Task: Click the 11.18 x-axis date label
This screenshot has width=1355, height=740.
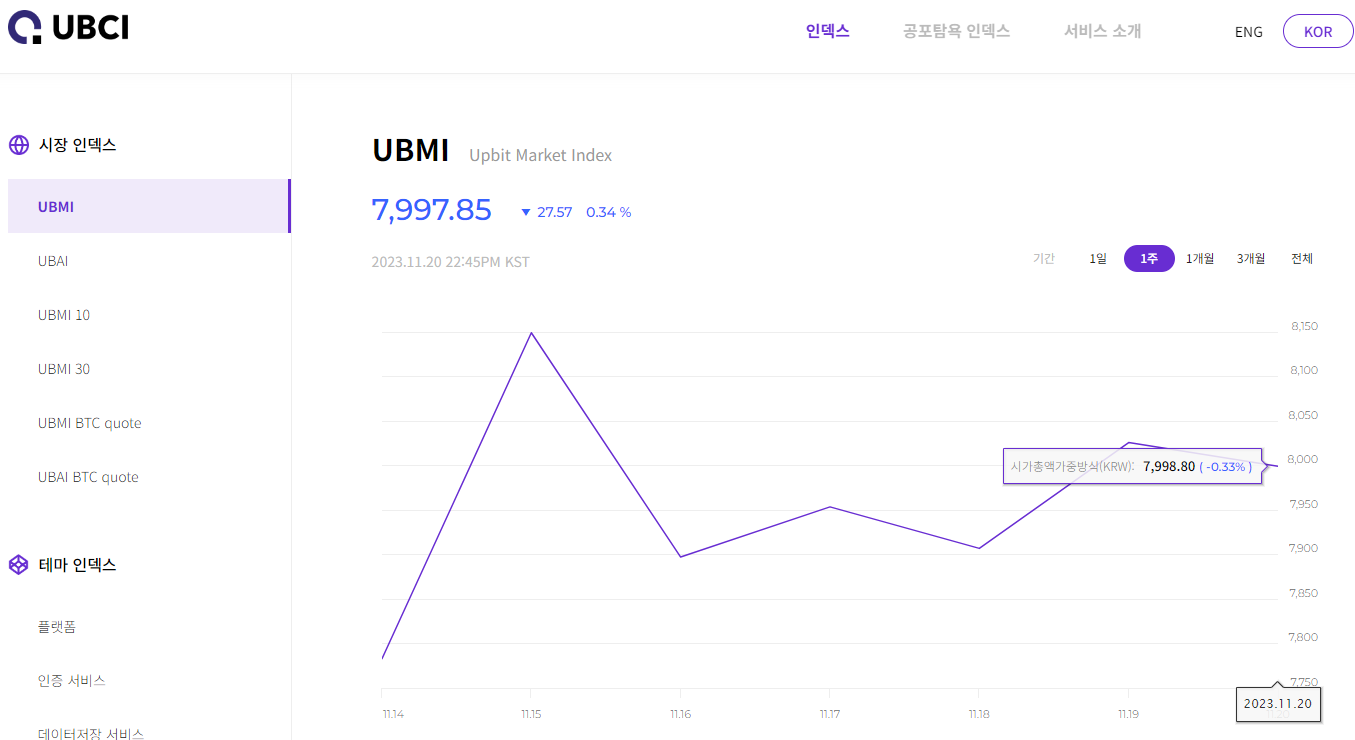Action: 978,714
